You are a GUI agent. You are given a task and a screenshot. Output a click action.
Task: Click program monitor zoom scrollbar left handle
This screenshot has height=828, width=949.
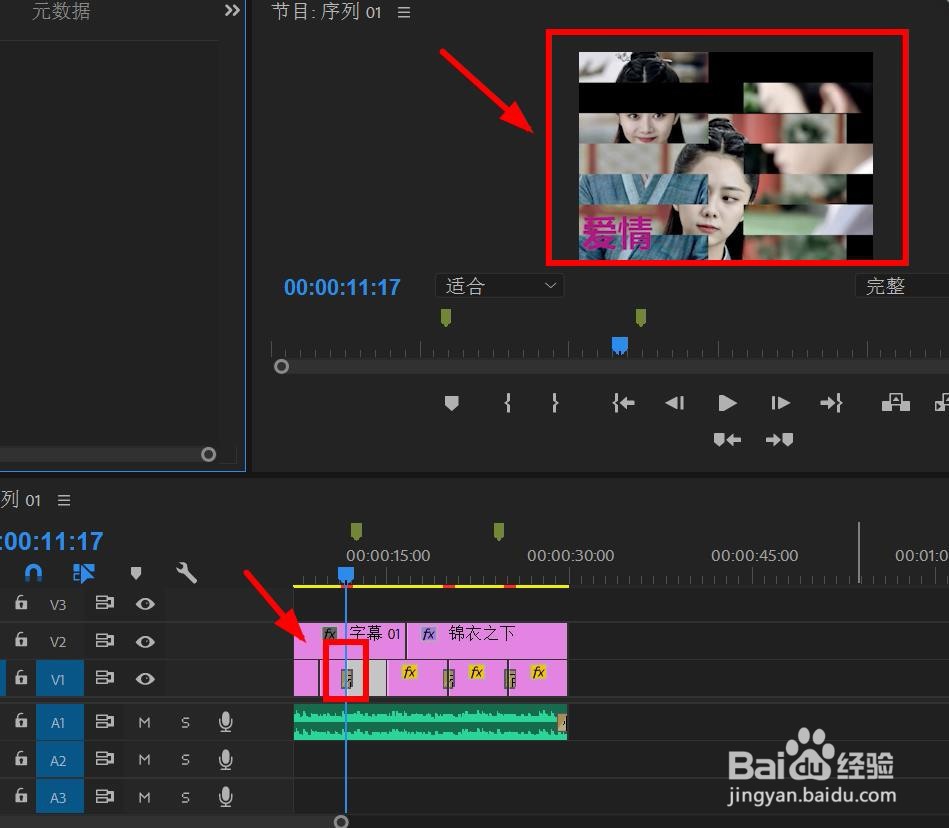281,366
